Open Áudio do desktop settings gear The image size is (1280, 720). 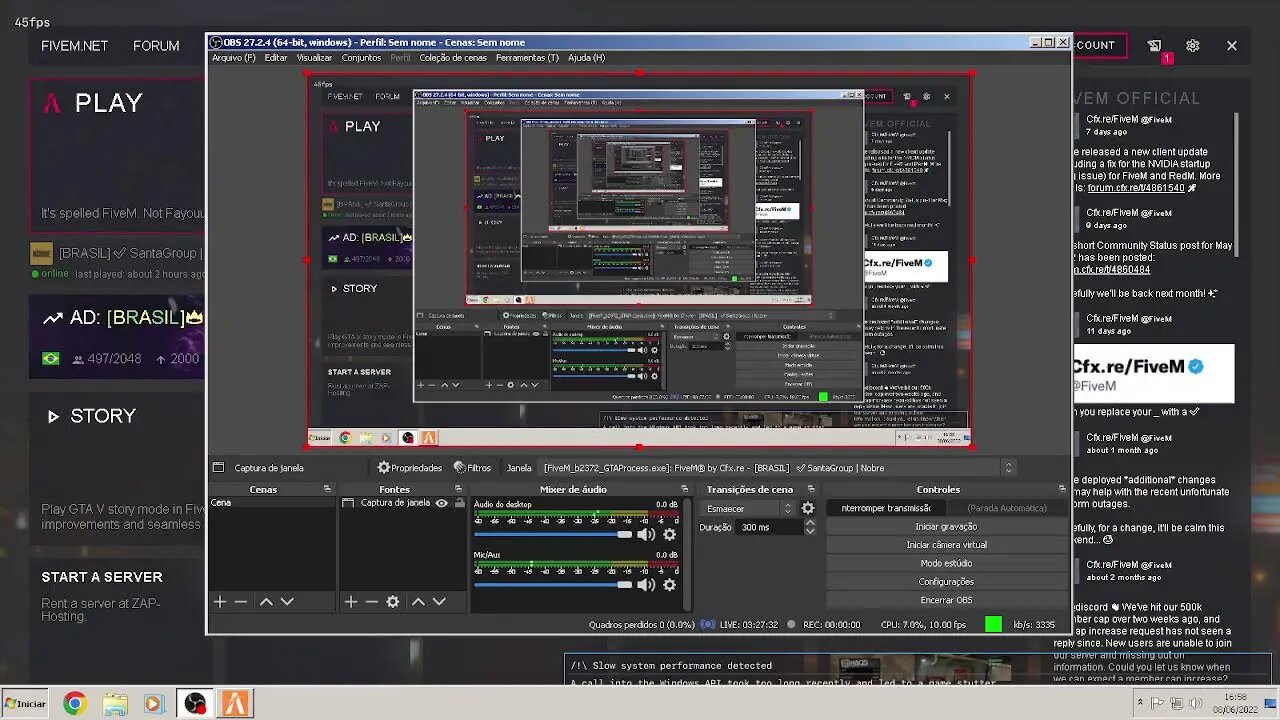coord(670,534)
